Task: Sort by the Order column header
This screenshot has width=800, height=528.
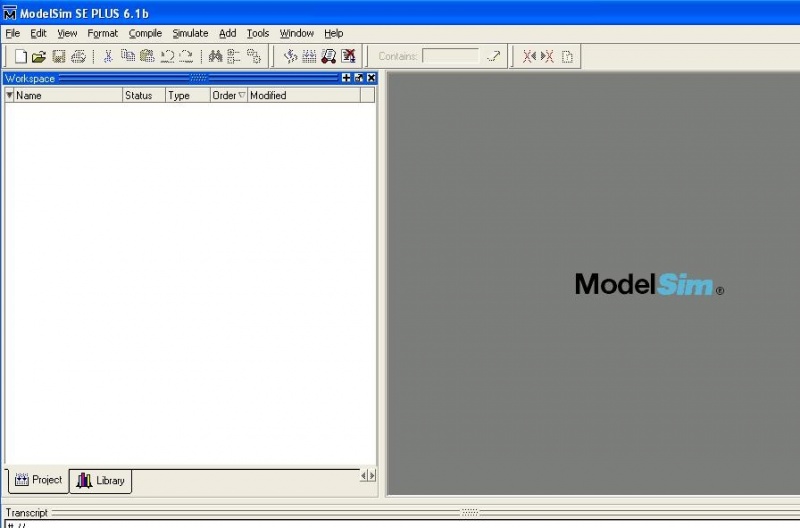Action: point(228,96)
